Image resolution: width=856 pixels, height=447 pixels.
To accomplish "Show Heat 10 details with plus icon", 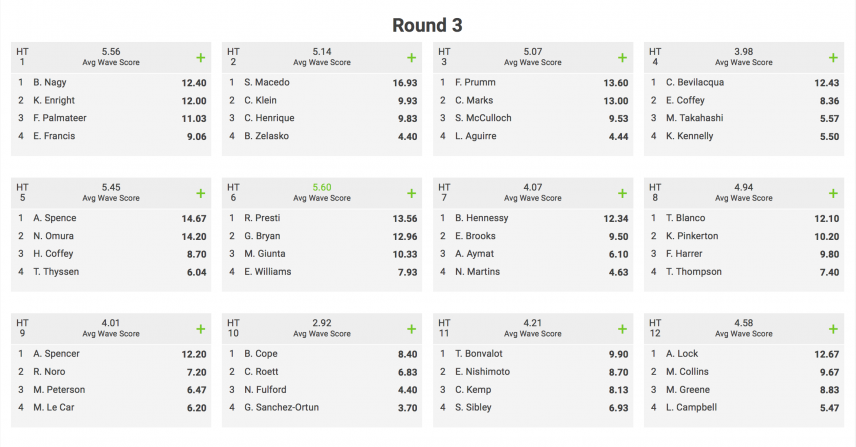I will coord(411,329).
